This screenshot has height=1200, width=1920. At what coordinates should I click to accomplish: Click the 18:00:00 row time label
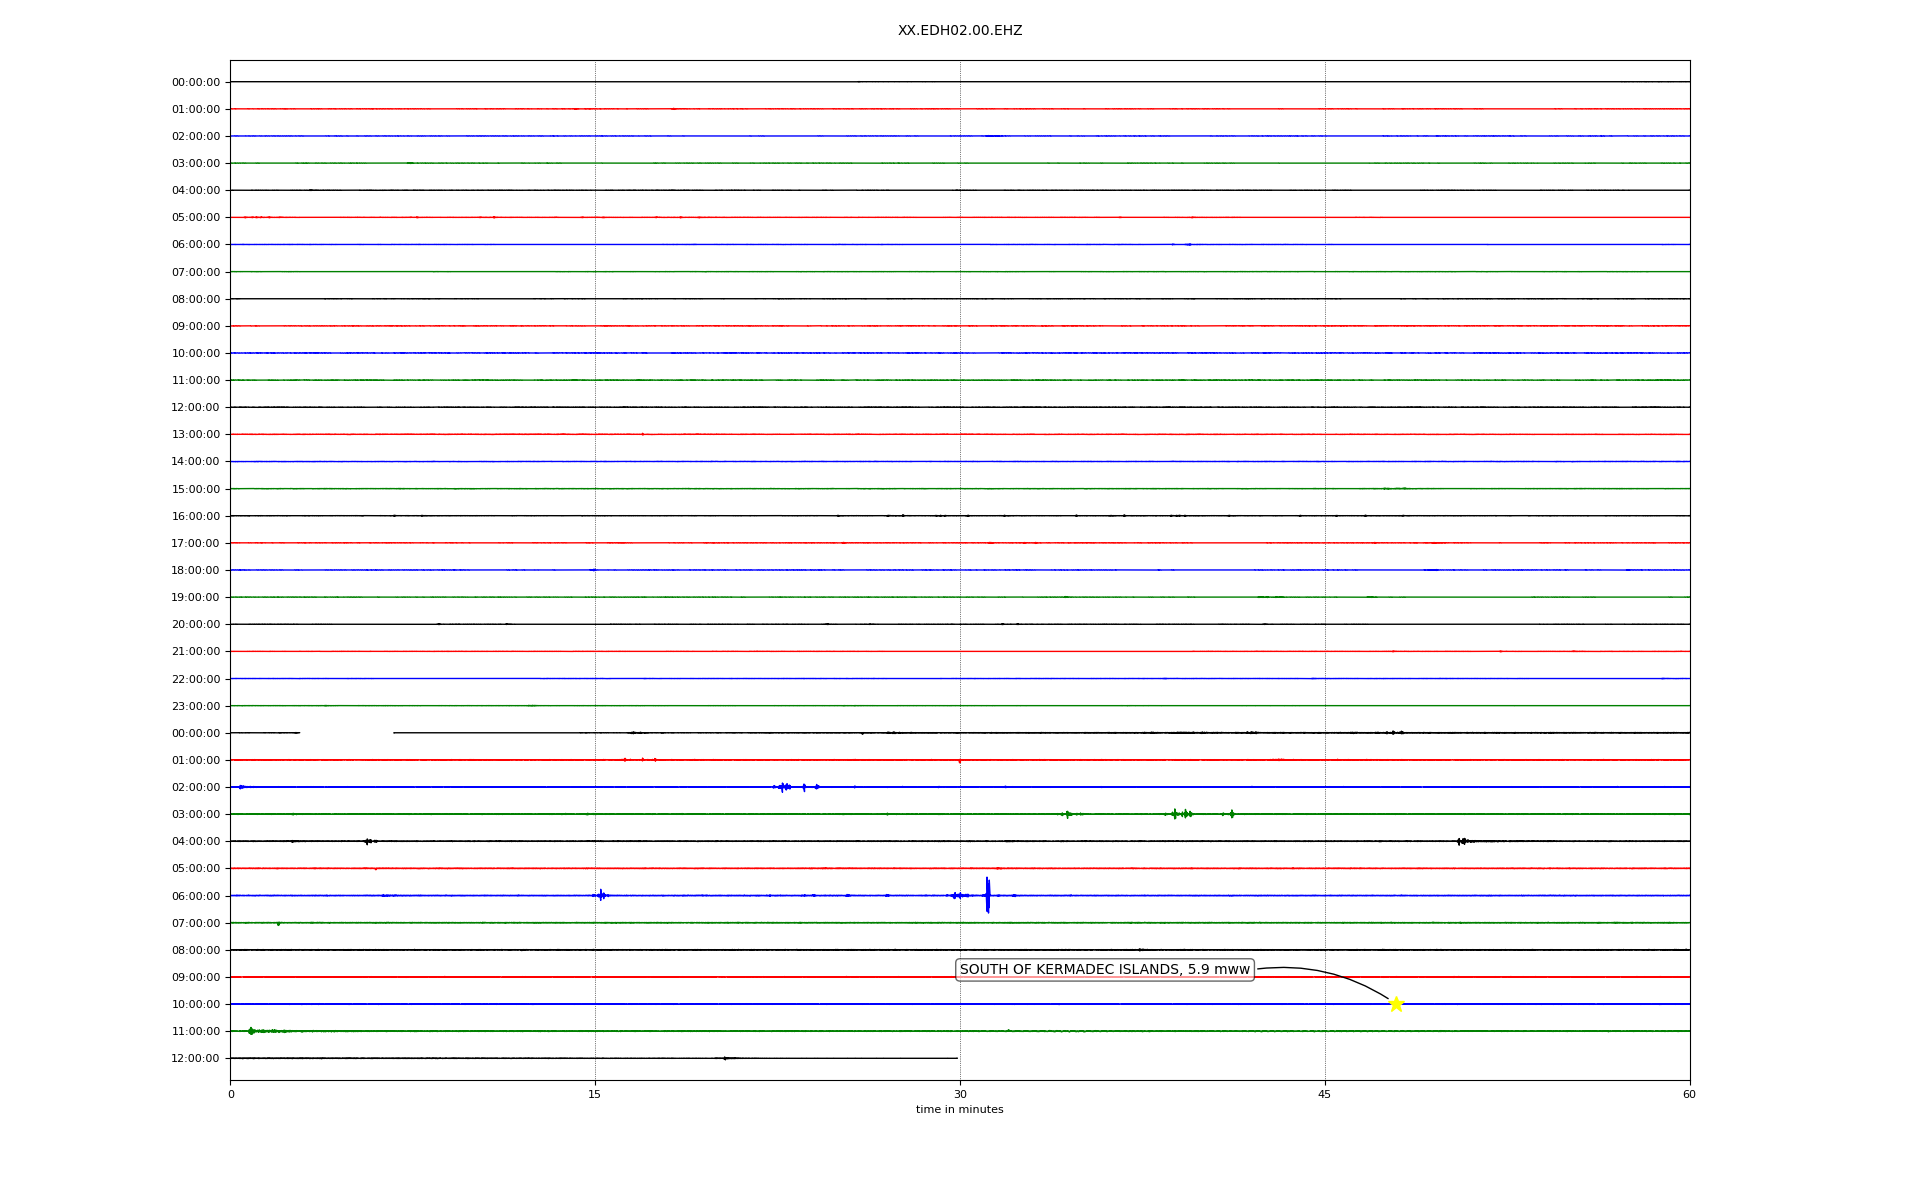click(195, 571)
